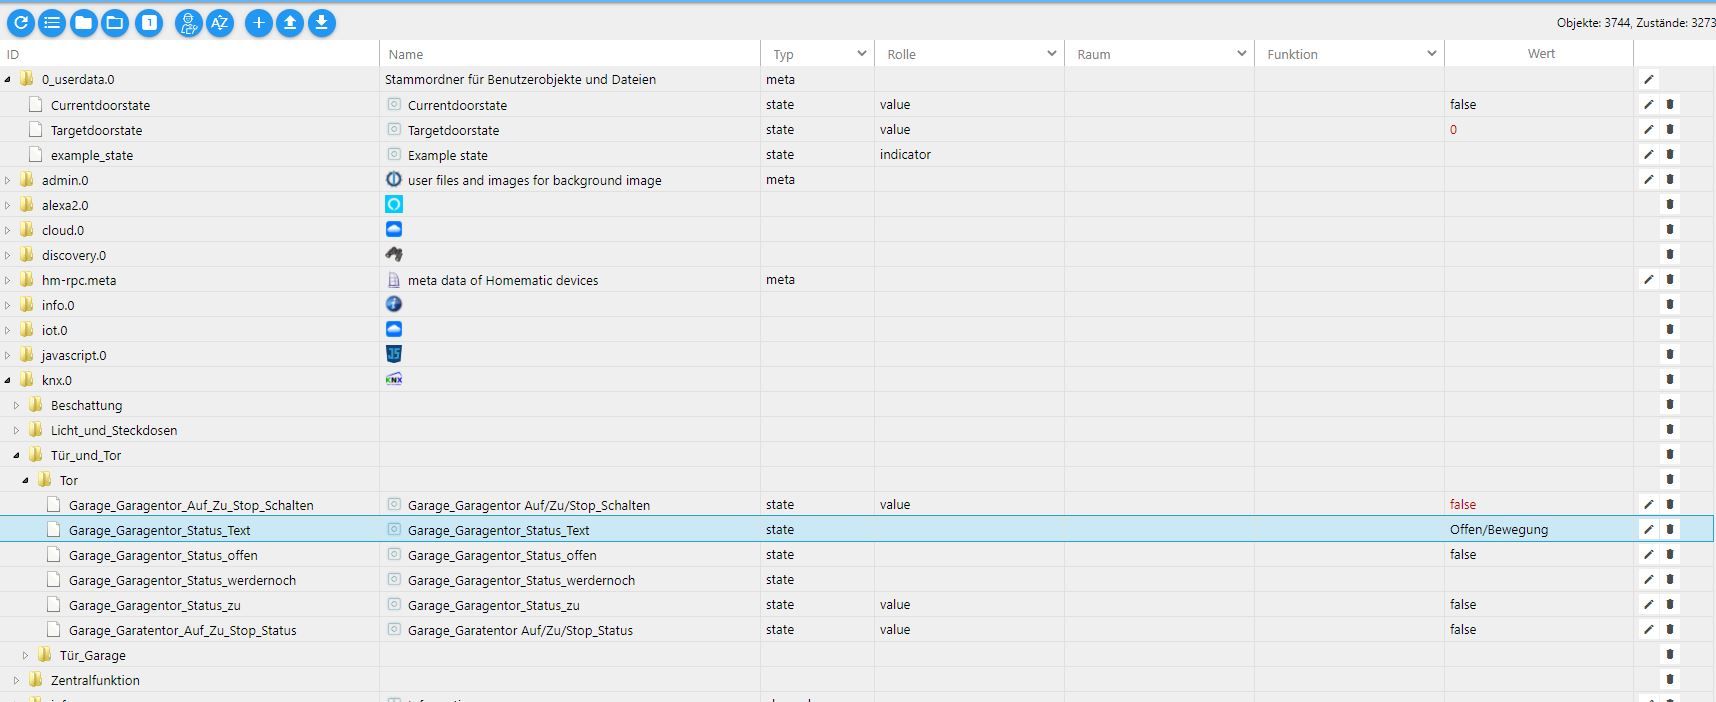Expand the Beschattung folder
This screenshot has height=702, width=1716.
click(16, 405)
